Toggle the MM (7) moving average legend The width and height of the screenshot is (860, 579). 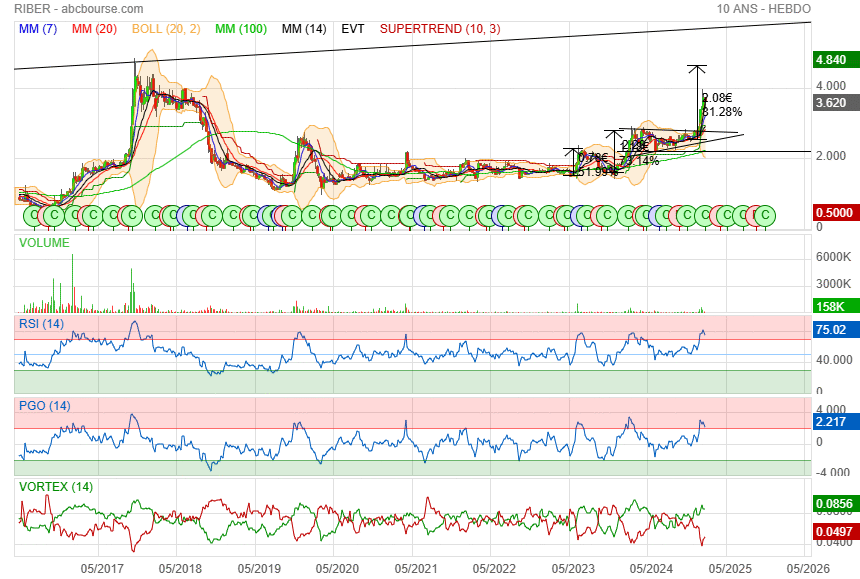[39, 29]
